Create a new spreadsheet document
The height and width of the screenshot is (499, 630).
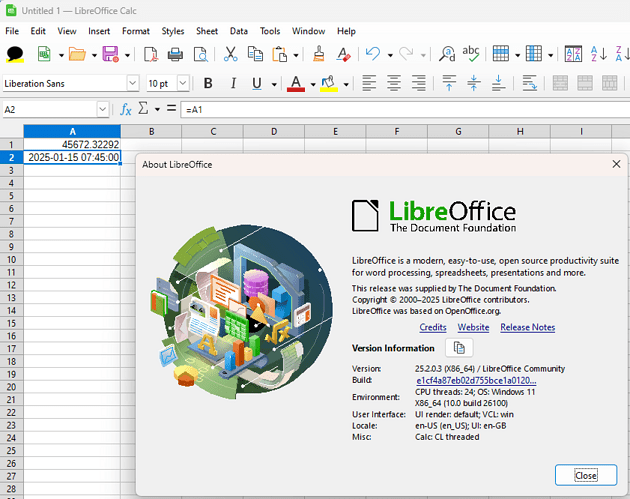pyautogui.click(x=44, y=54)
